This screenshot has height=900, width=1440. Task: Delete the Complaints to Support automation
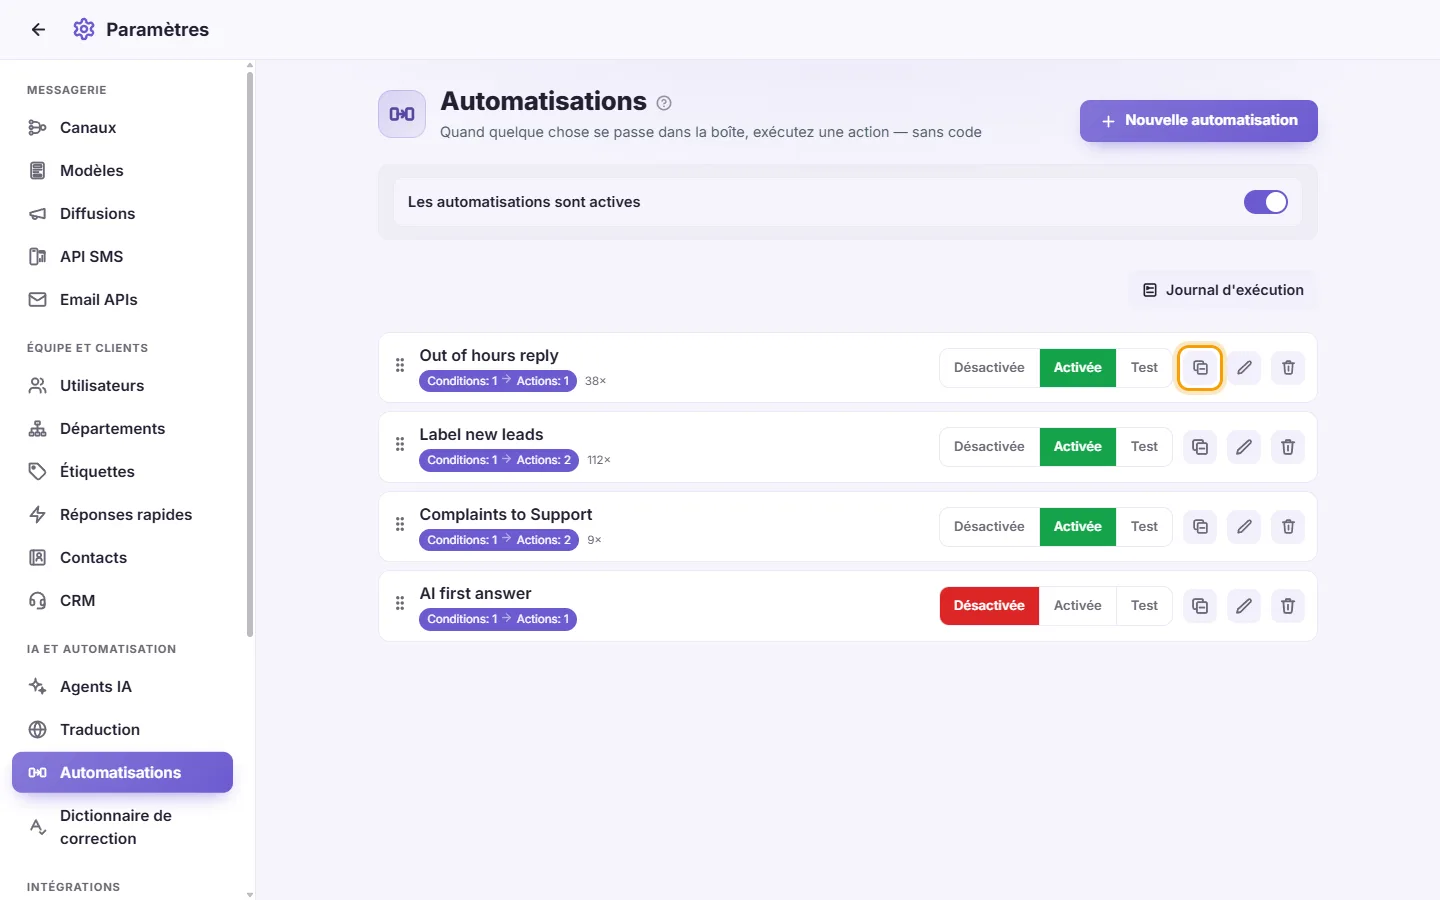(x=1288, y=527)
